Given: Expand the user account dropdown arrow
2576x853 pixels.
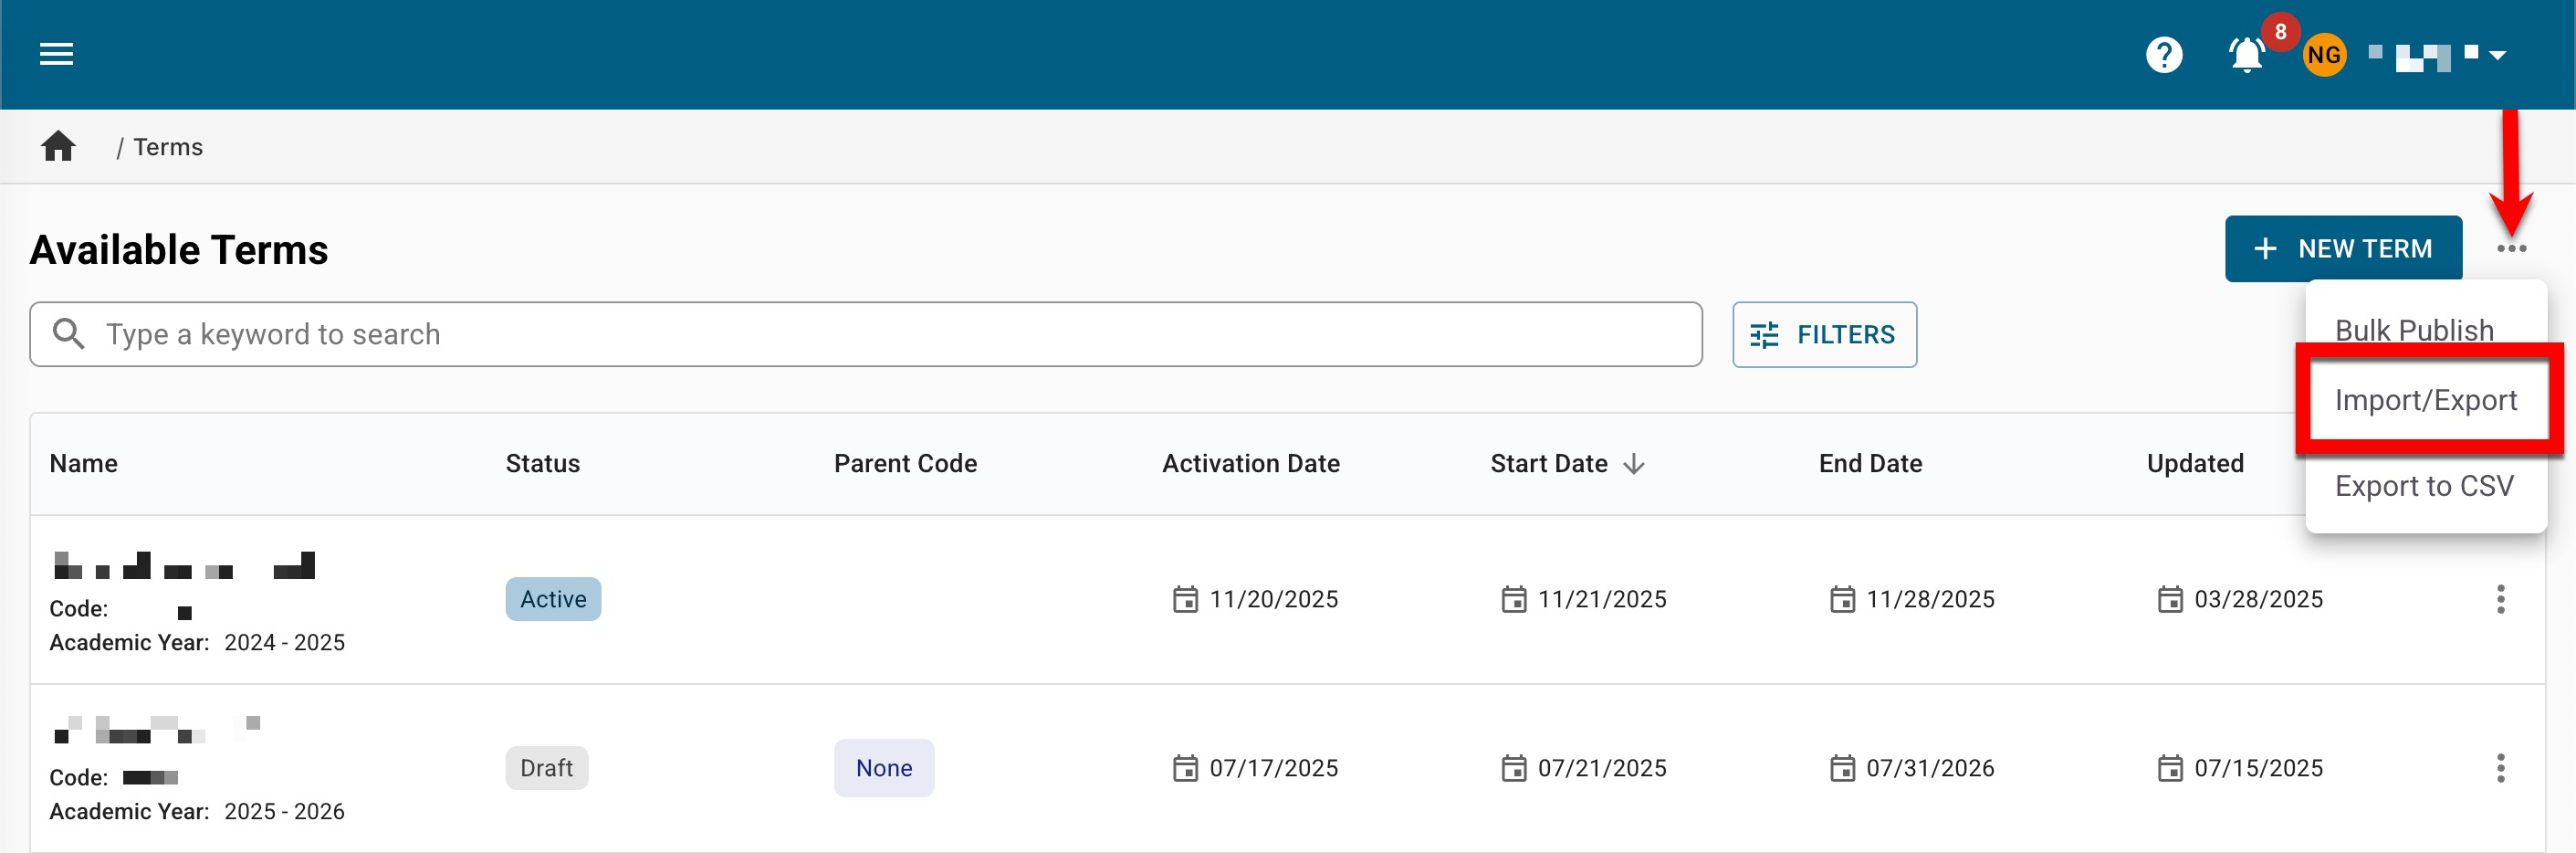Looking at the screenshot, I should (x=2497, y=55).
